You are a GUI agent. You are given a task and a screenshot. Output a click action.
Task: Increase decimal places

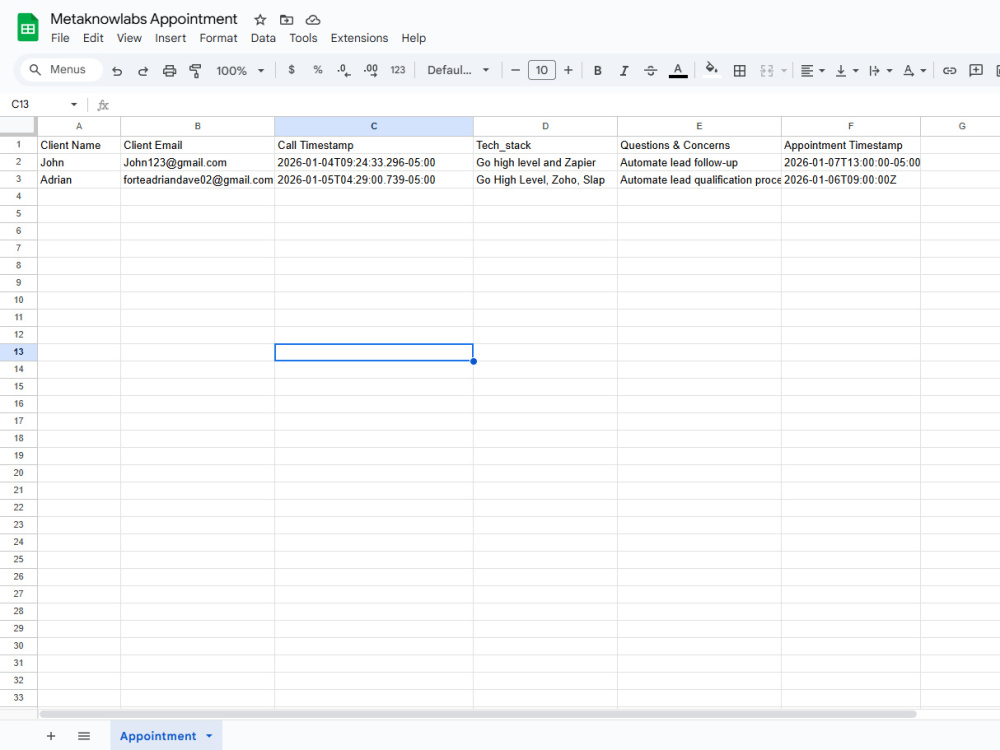(x=371, y=70)
